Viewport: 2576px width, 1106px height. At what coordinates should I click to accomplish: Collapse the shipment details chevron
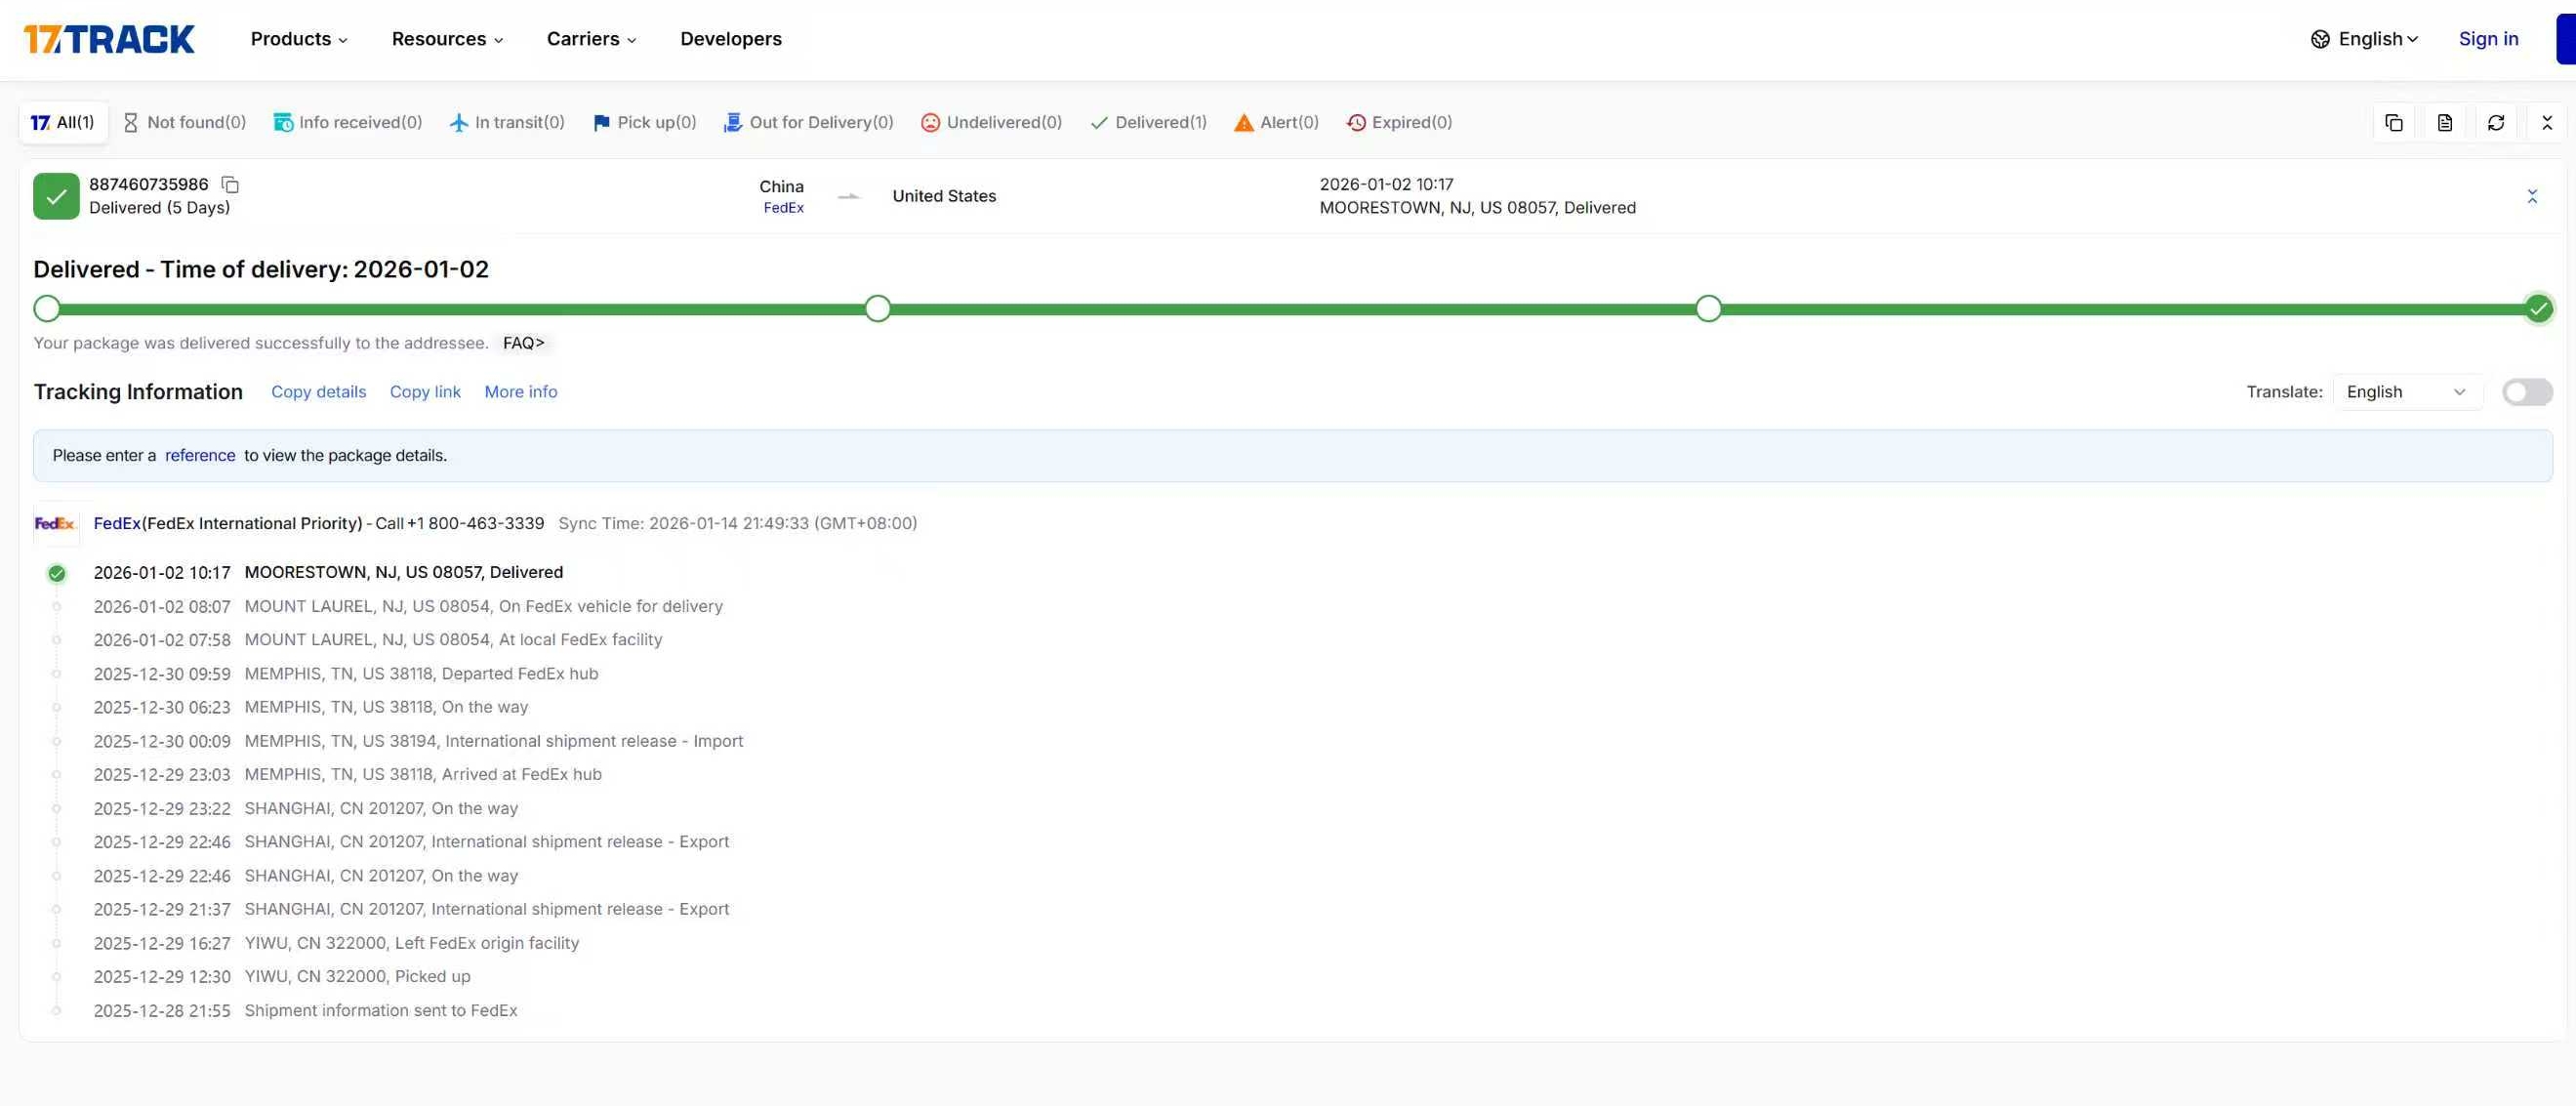(x=2532, y=196)
